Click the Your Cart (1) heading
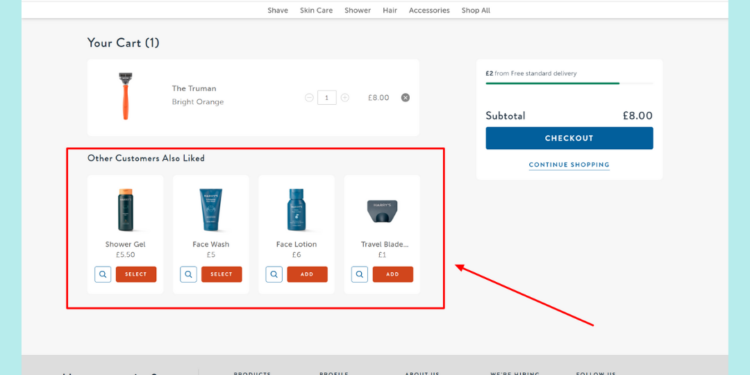Screen dimensions: 750x375 point(123,43)
